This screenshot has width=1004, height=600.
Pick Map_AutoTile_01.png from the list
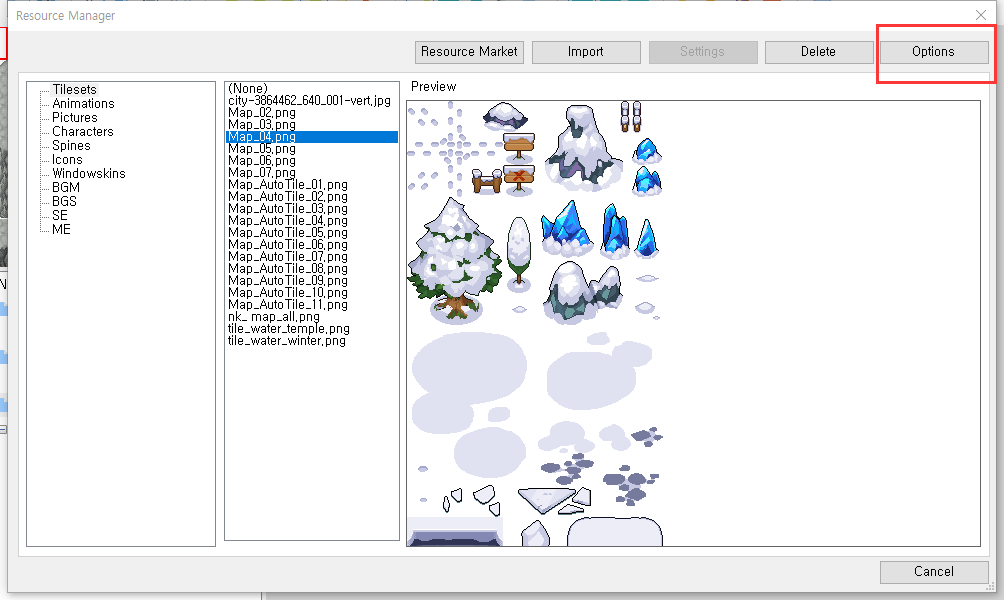tap(288, 185)
